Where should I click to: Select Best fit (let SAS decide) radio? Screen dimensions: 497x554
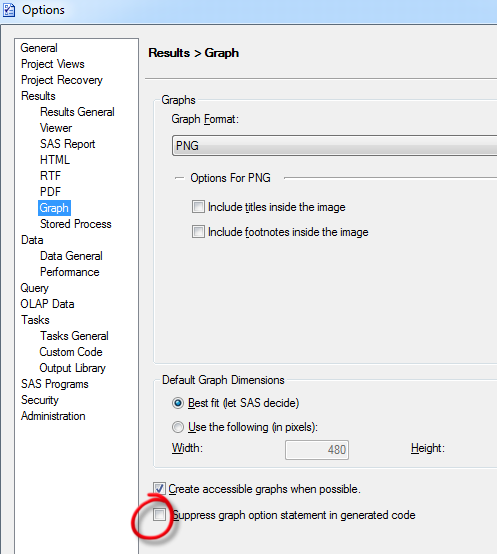(178, 403)
